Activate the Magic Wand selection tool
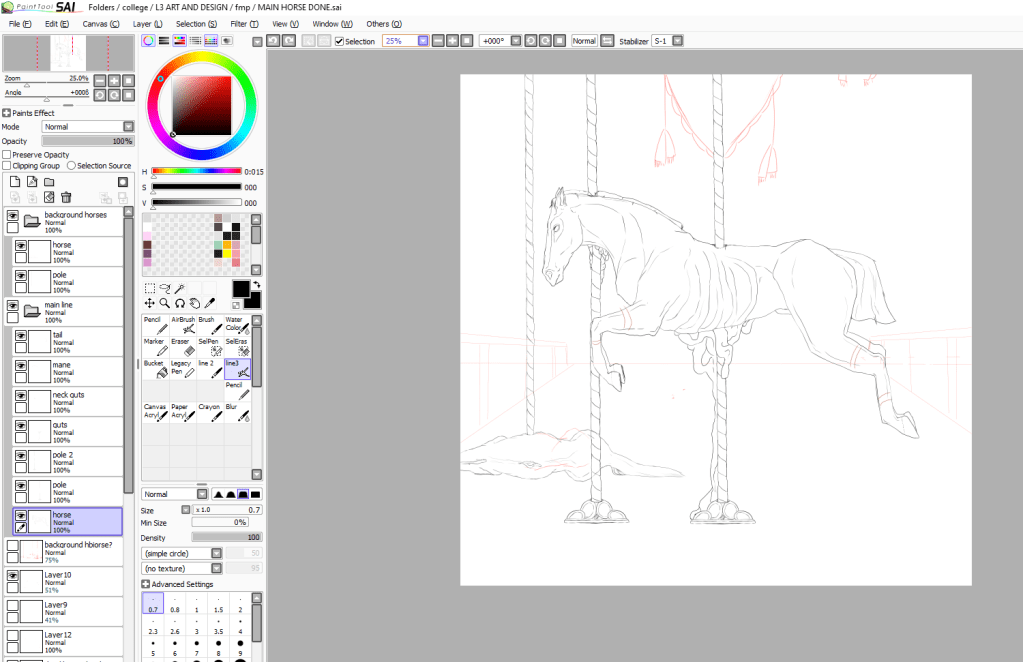Image resolution: width=1023 pixels, height=662 pixels. pyautogui.click(x=182, y=287)
